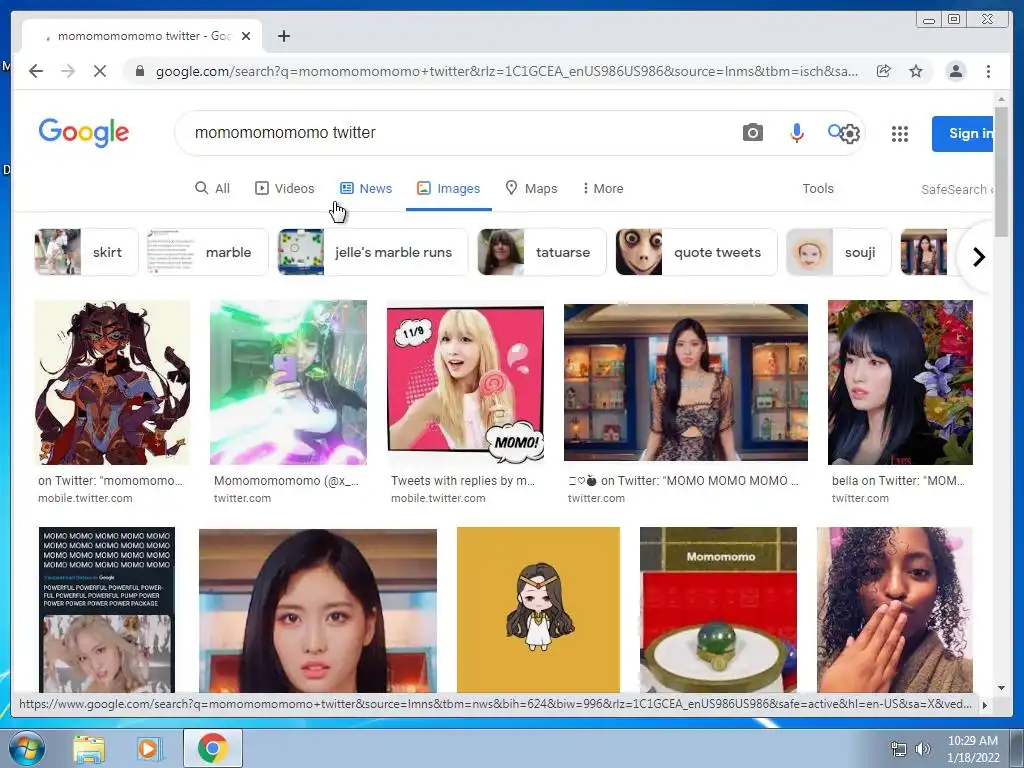Open the clock showing 10:29 AM

pyautogui.click(x=972, y=749)
